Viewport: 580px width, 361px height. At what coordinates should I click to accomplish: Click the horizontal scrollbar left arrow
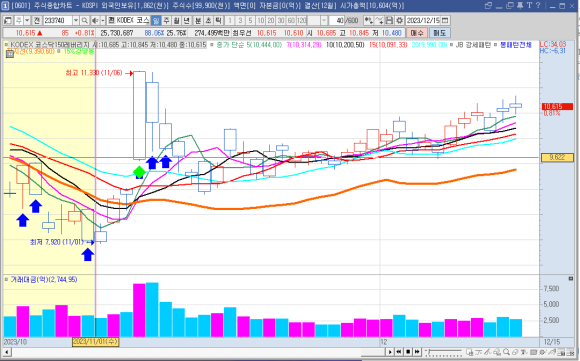click(x=6, y=352)
